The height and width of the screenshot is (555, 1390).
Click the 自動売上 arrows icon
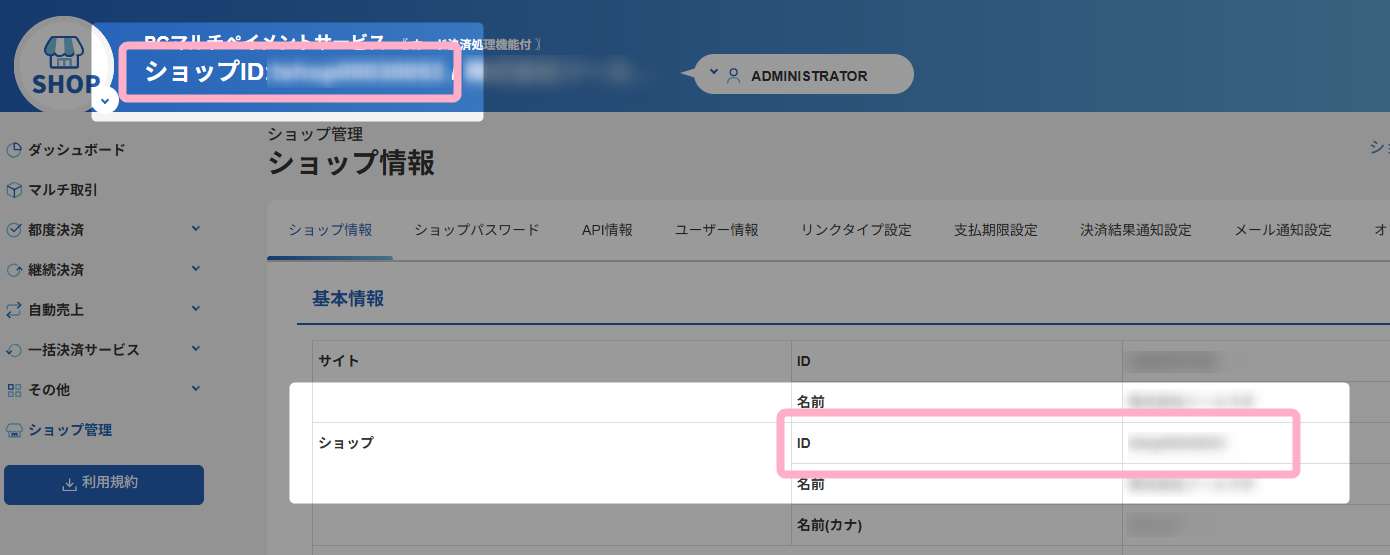click(14, 310)
